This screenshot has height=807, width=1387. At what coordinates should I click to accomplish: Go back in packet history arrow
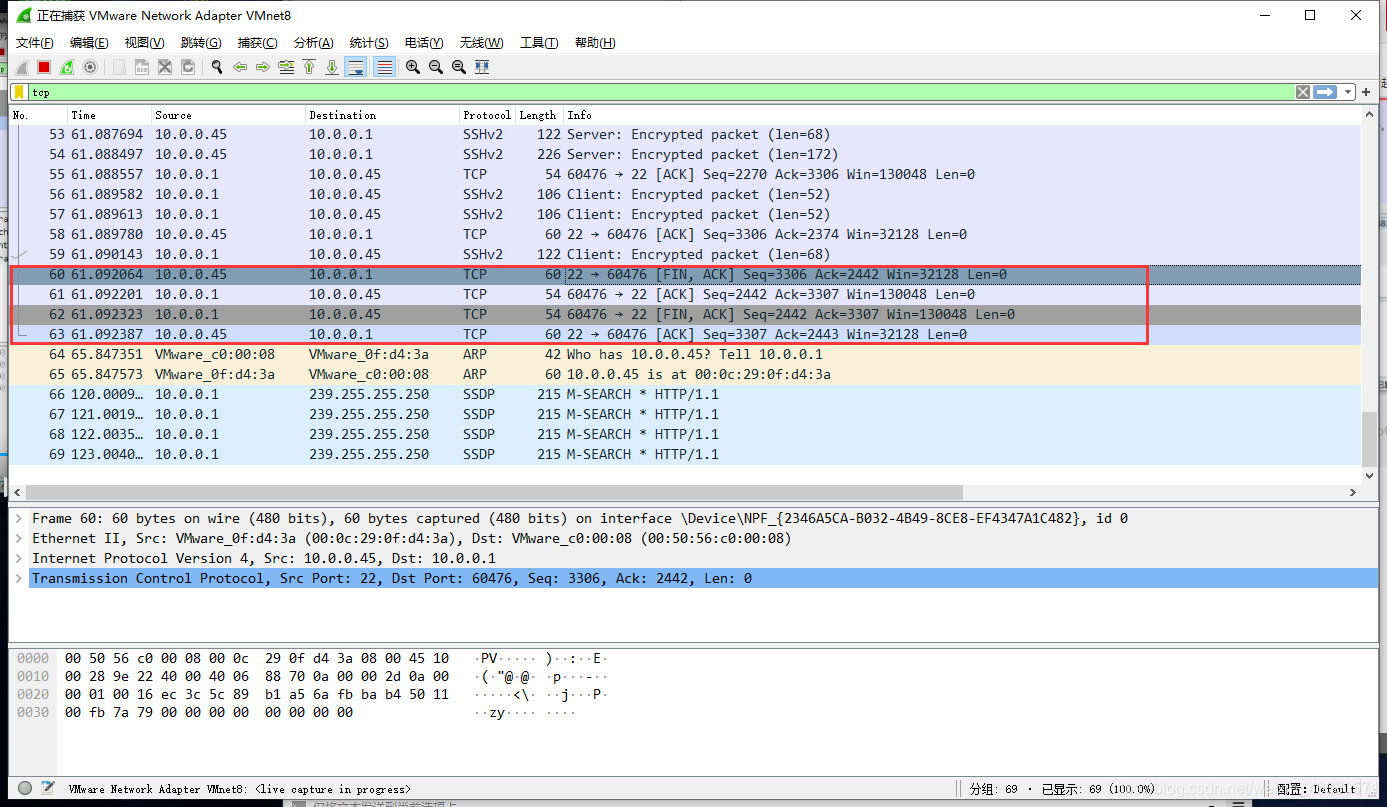click(x=240, y=67)
